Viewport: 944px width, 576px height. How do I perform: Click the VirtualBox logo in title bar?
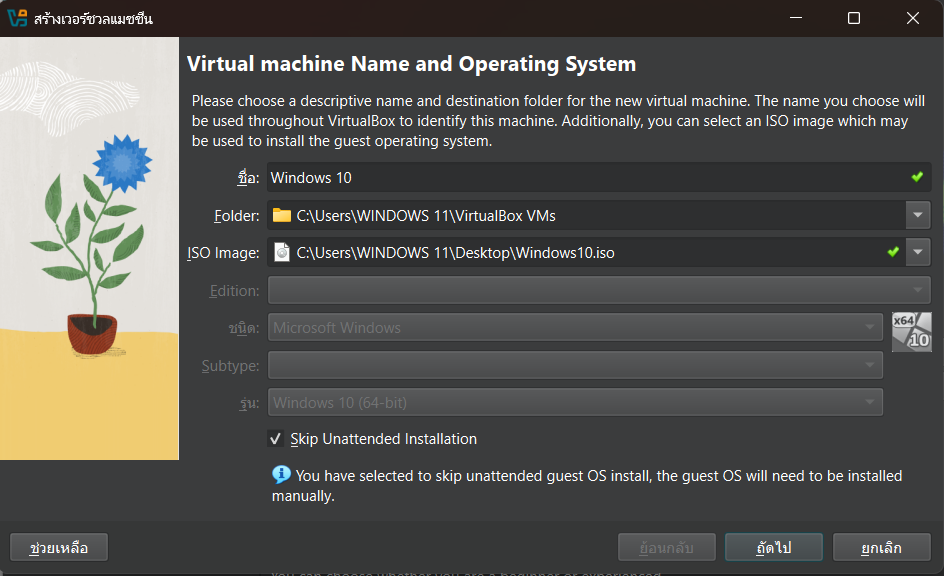[17, 18]
